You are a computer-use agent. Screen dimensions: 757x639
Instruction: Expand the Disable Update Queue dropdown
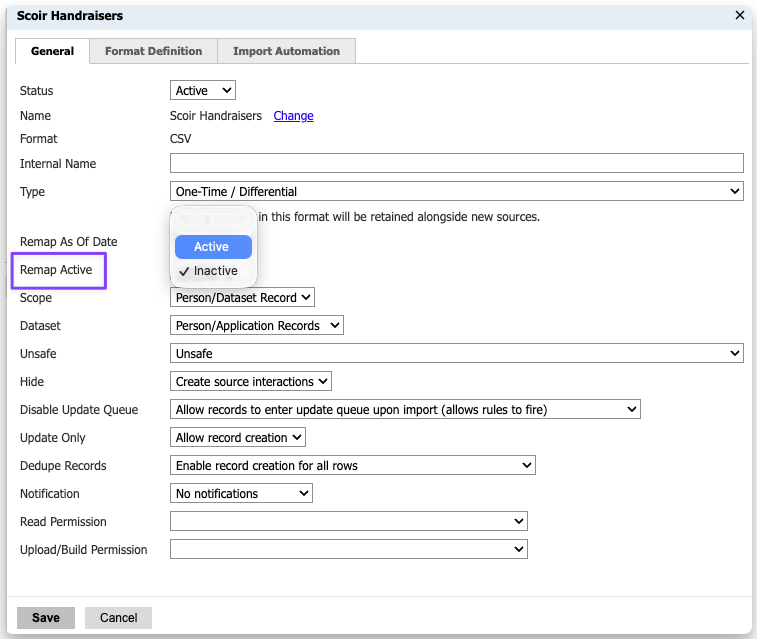tap(405, 409)
